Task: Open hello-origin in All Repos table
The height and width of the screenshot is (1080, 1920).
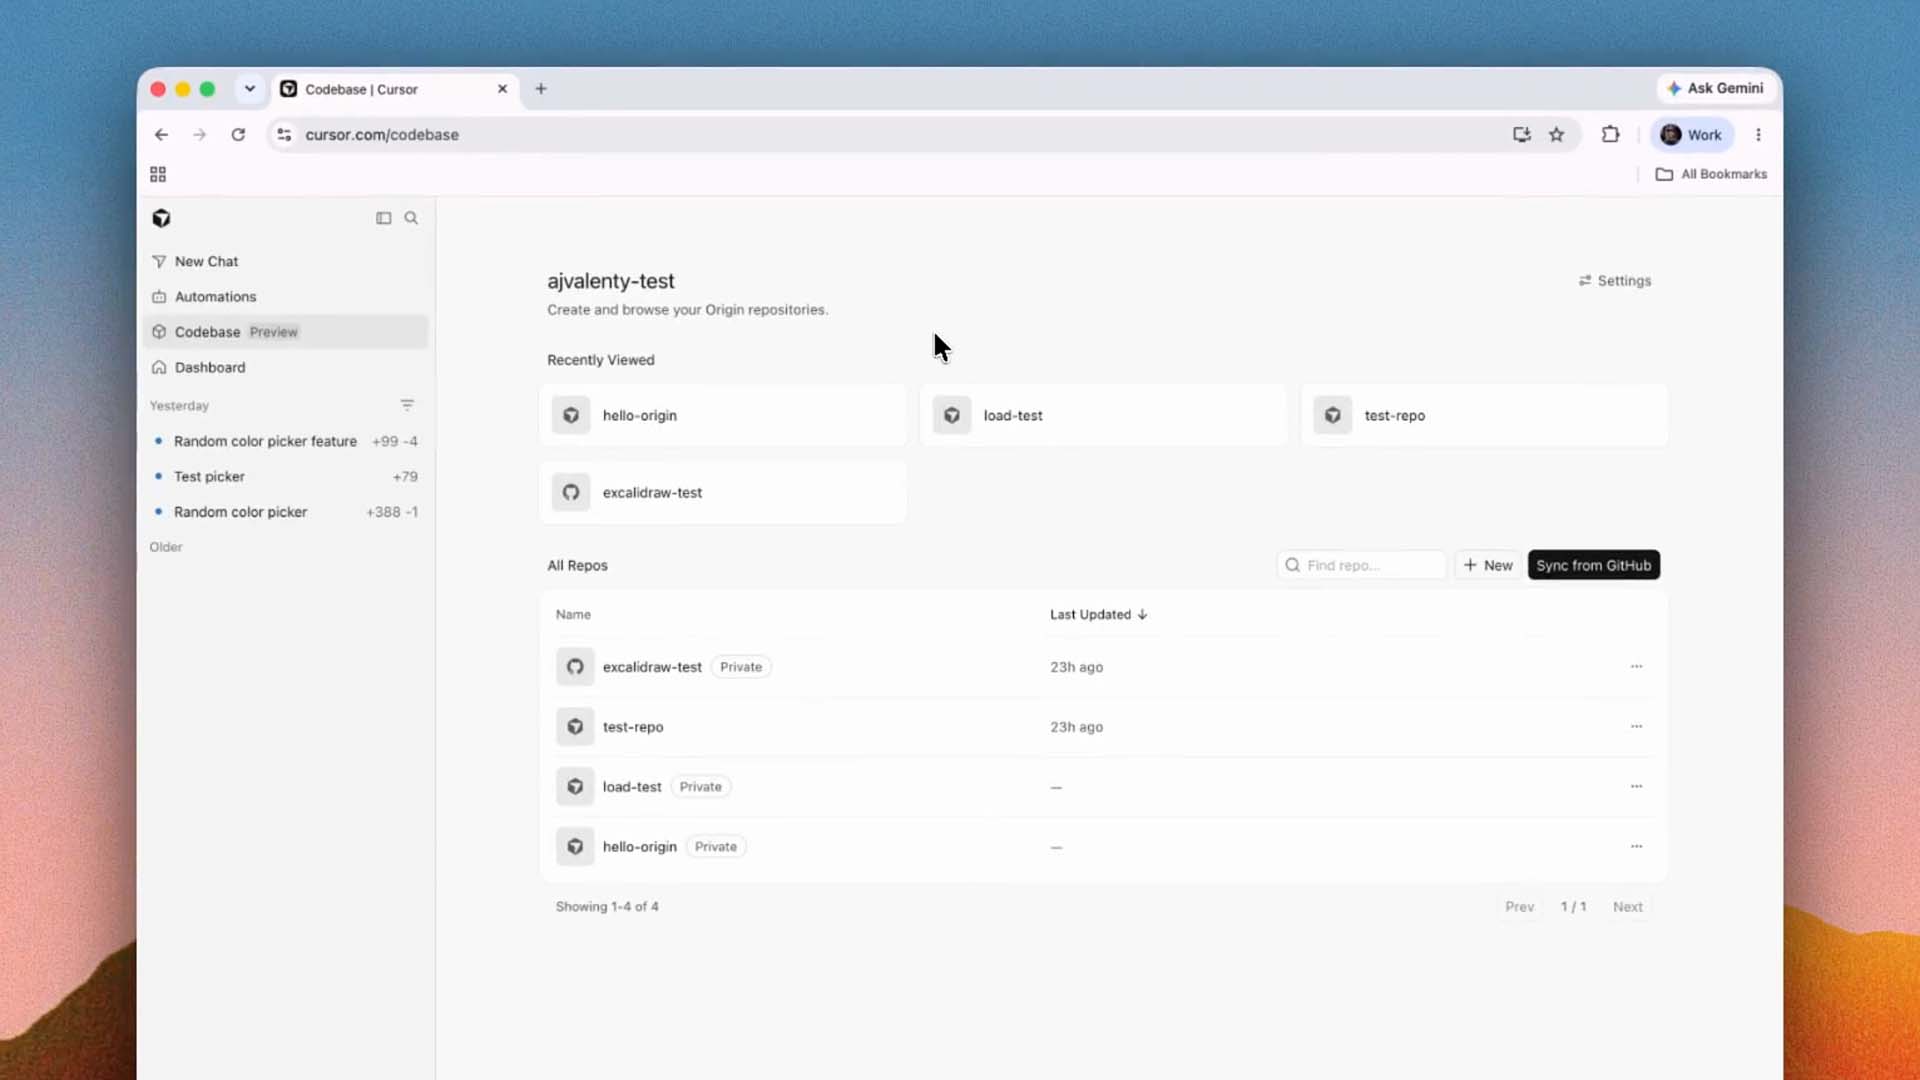Action: tap(640, 847)
